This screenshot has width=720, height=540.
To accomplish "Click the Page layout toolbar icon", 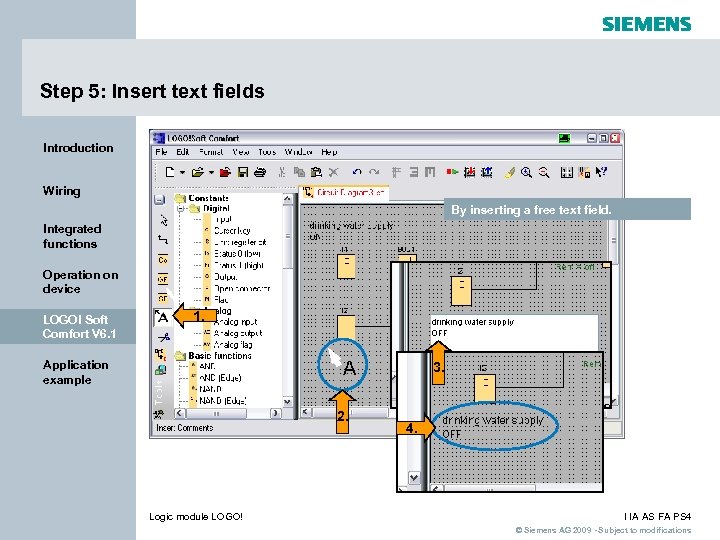I will point(567,173).
